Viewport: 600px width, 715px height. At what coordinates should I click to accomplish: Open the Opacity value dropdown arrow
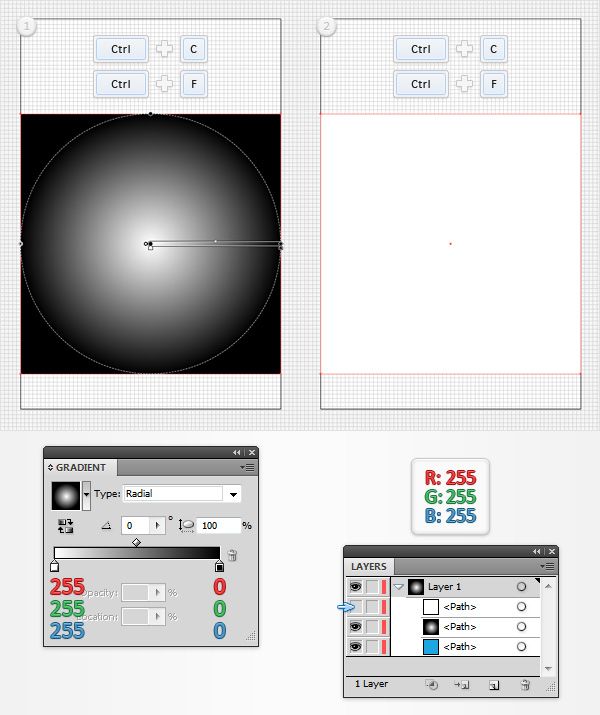click(158, 592)
